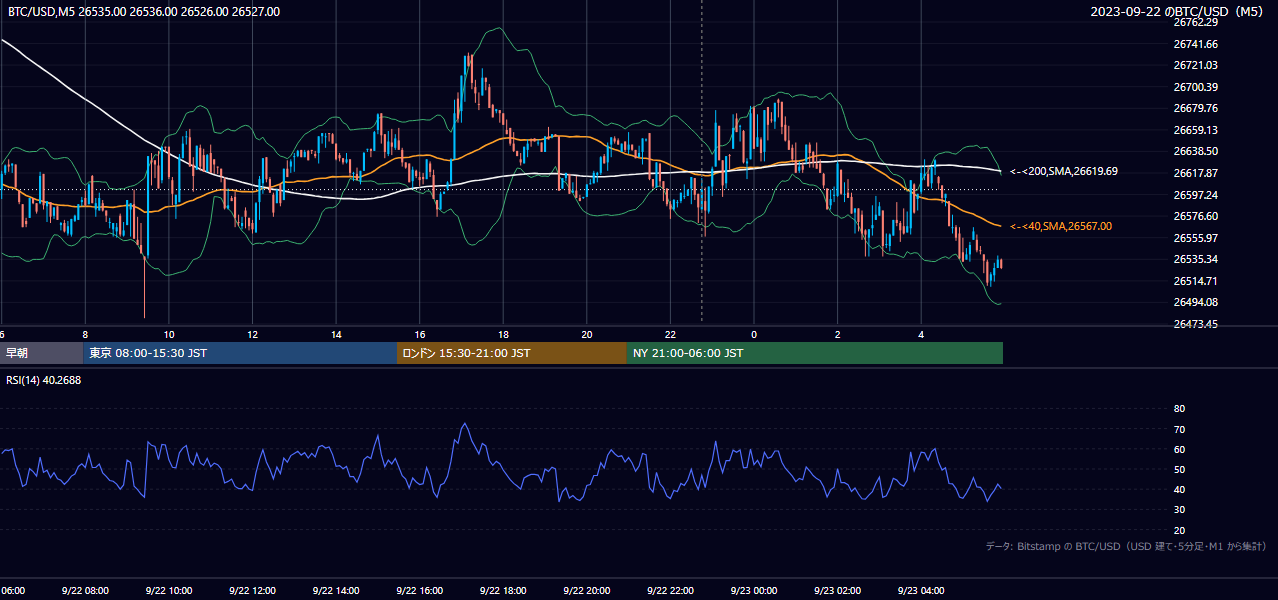
Task: Click price axis value 26617.87
Action: 1195,173
